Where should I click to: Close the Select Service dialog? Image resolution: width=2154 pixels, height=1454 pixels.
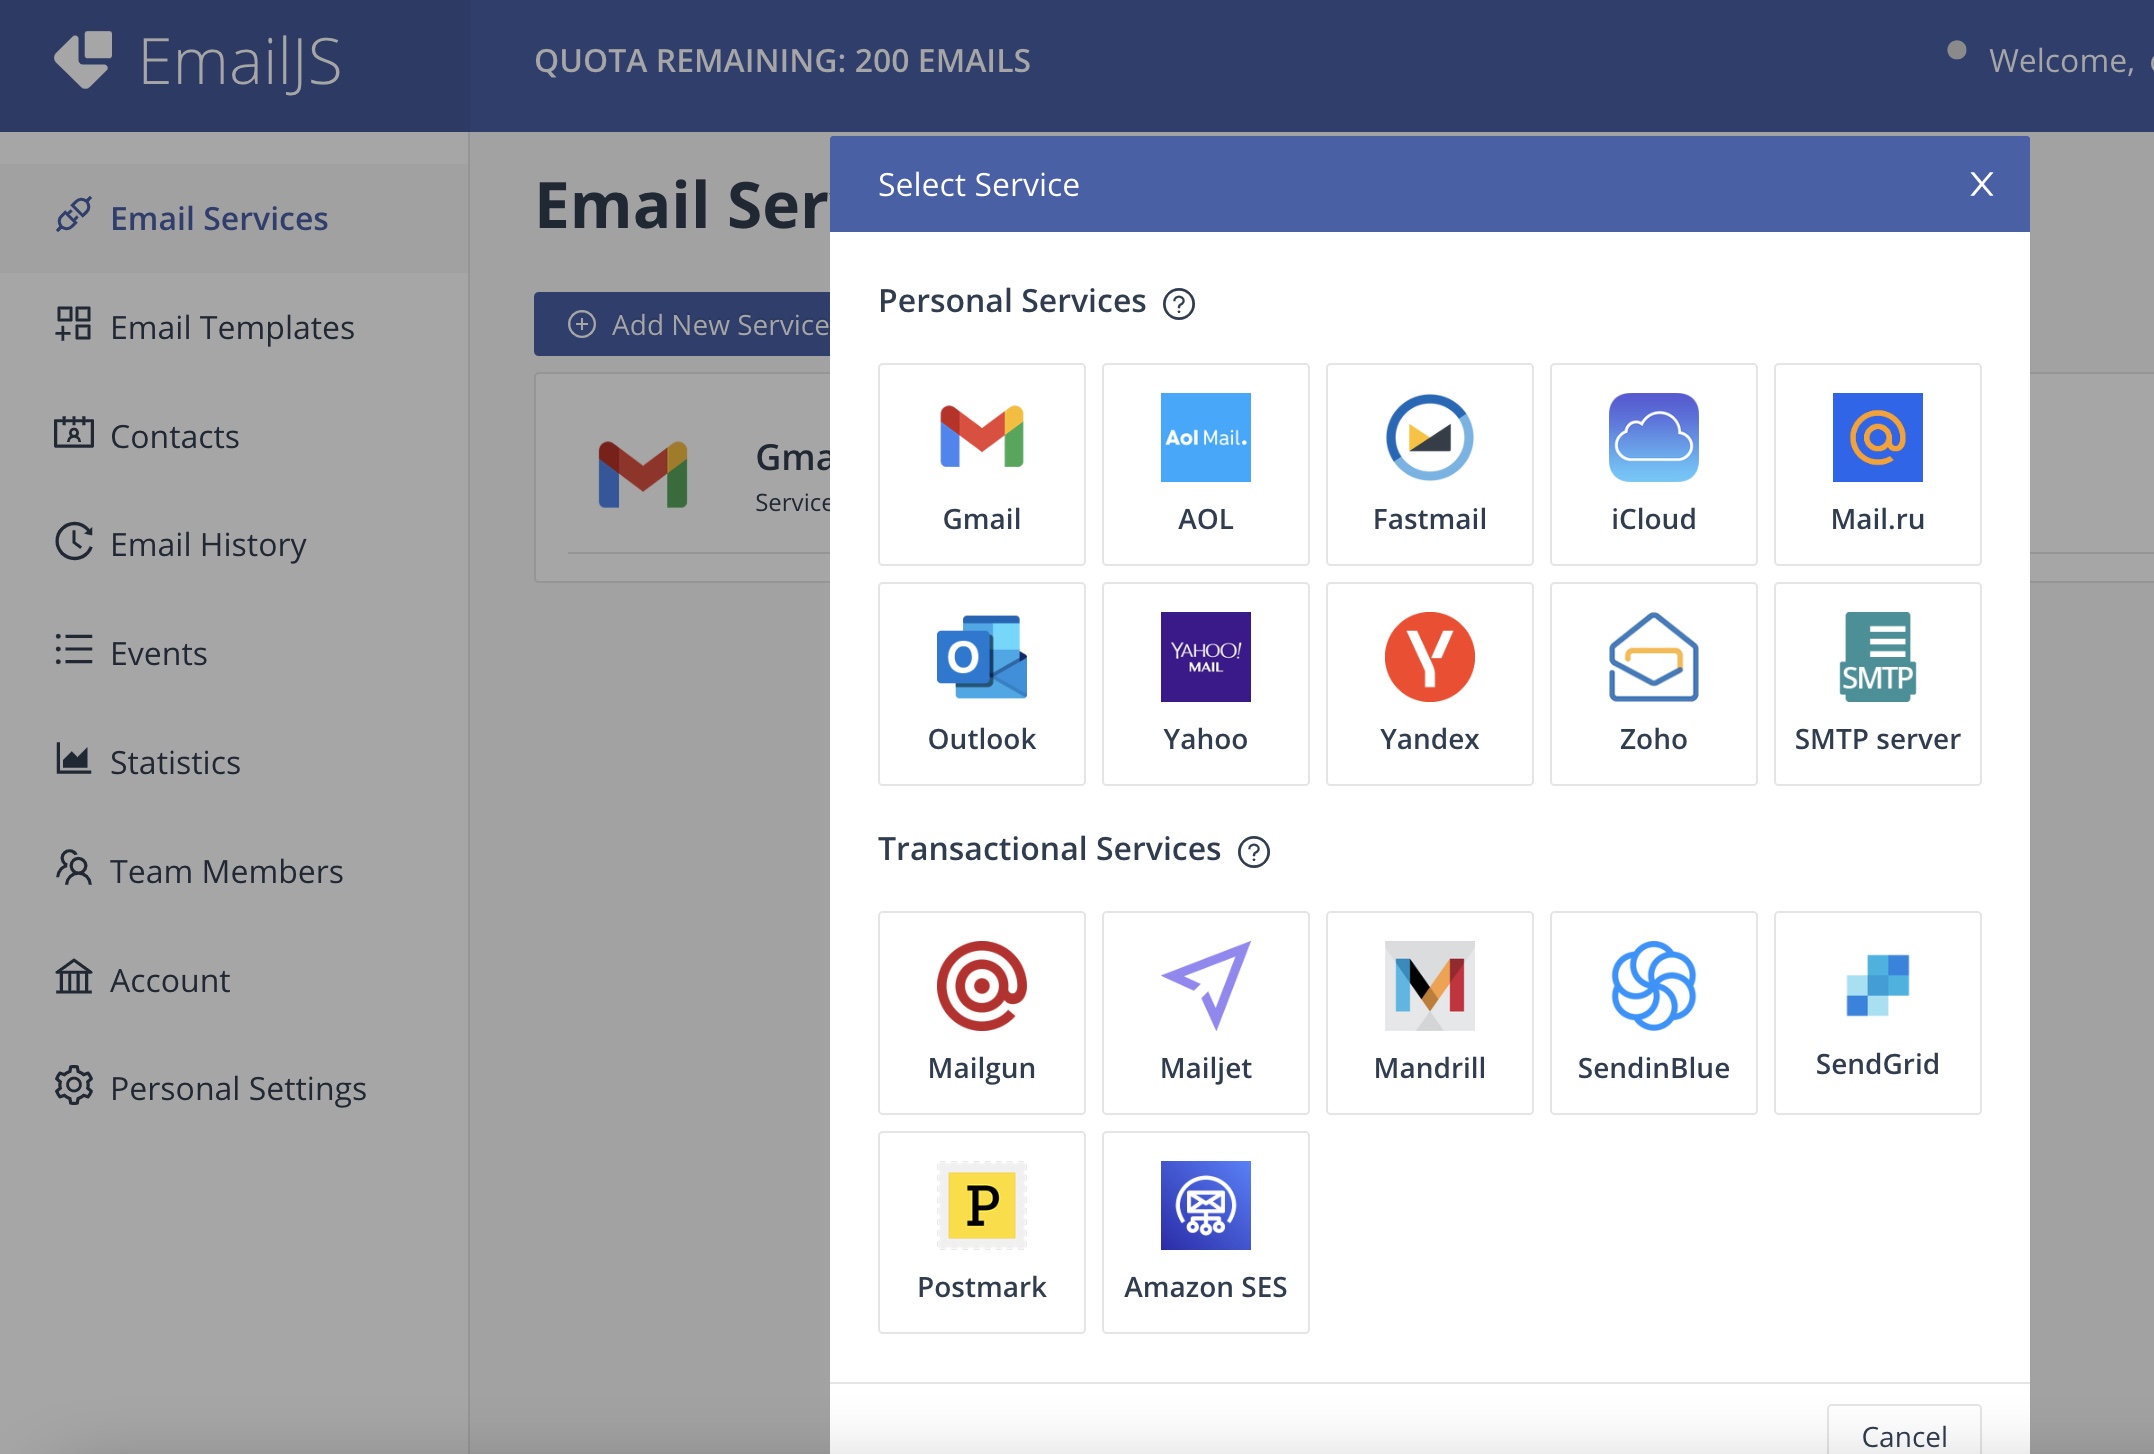click(1981, 184)
